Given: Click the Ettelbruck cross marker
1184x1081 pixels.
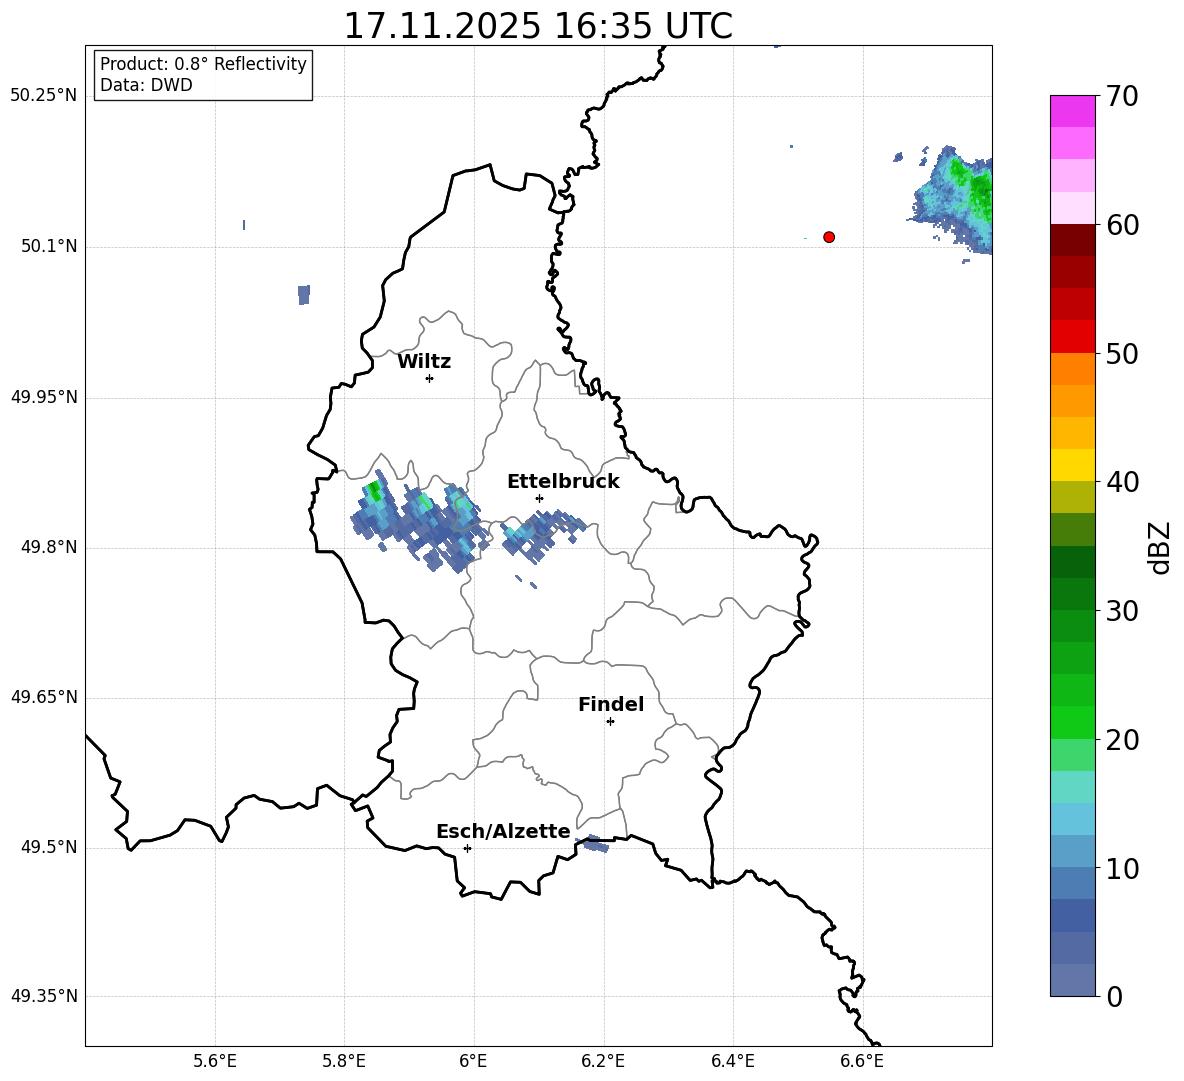Looking at the screenshot, I should click(539, 498).
